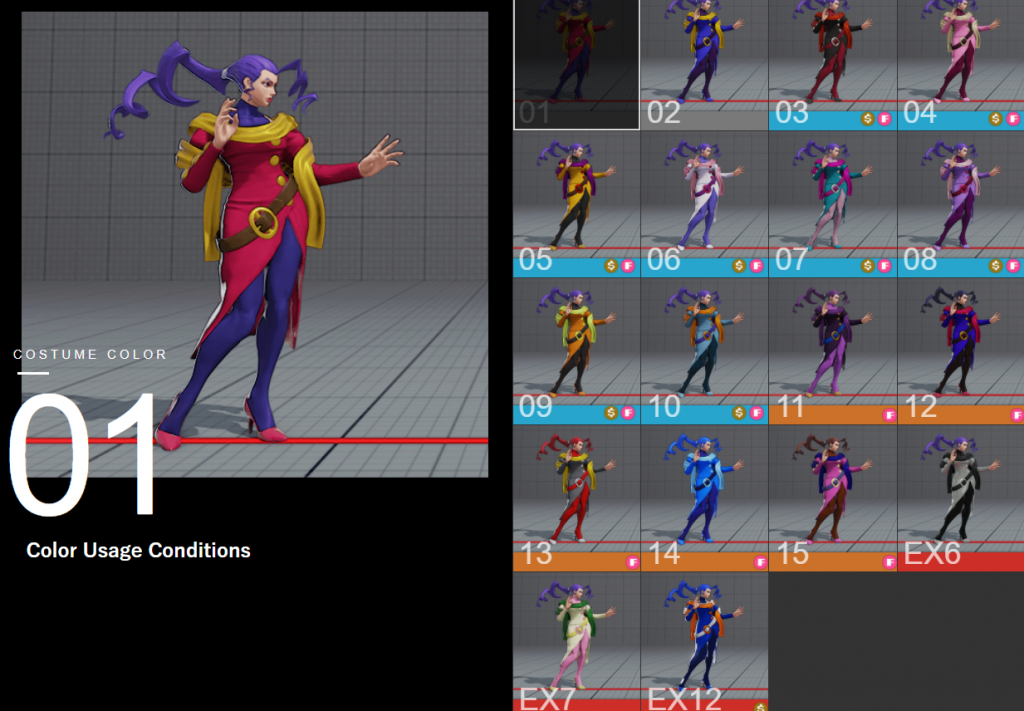
Task: Pick the purple costume color 08 thumbnail
Action: coord(961,204)
